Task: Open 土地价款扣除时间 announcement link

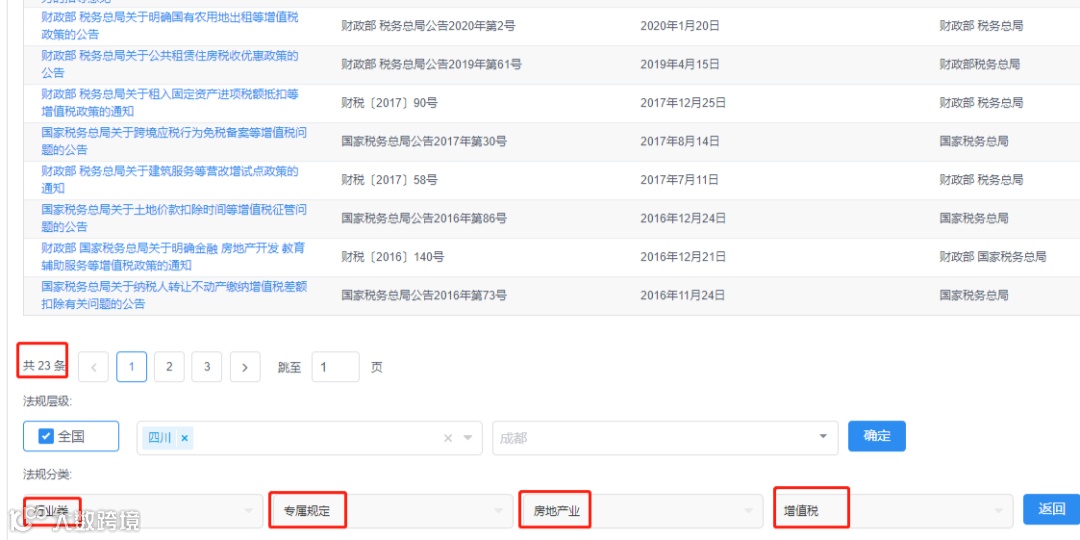Action: click(x=174, y=218)
